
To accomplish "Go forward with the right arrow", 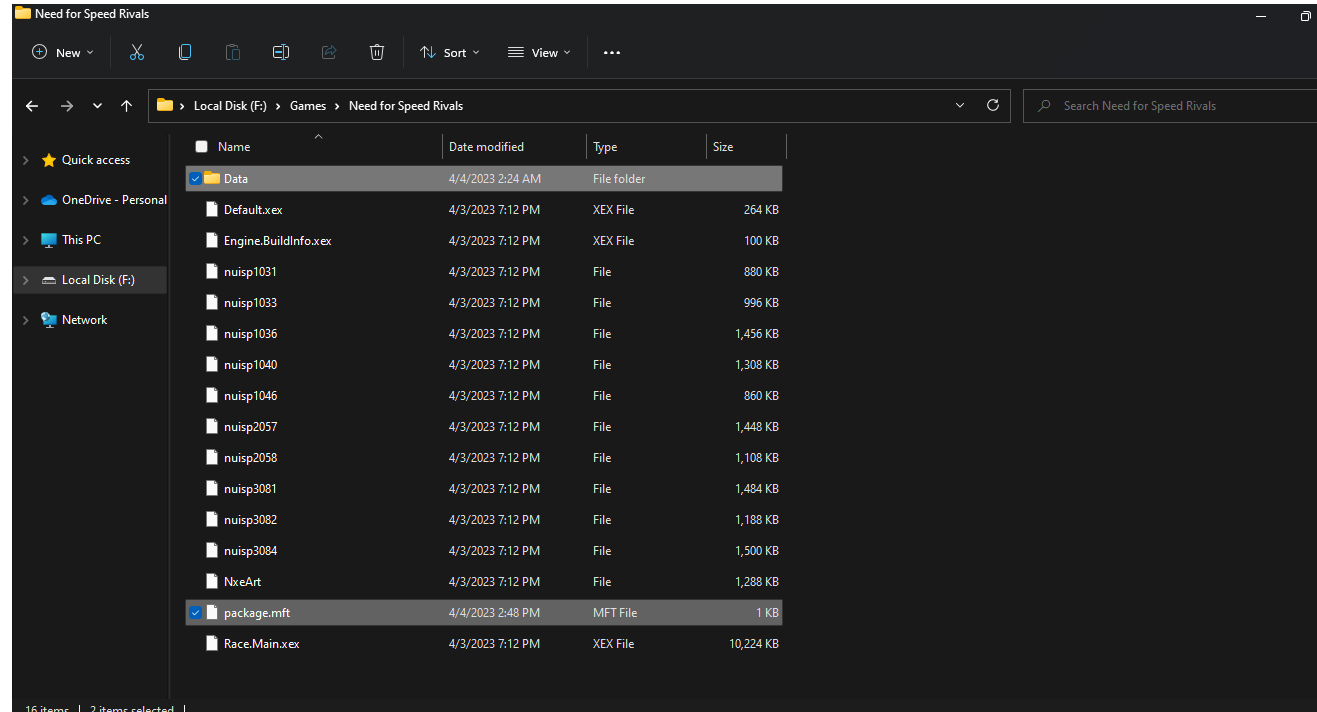I will (67, 106).
